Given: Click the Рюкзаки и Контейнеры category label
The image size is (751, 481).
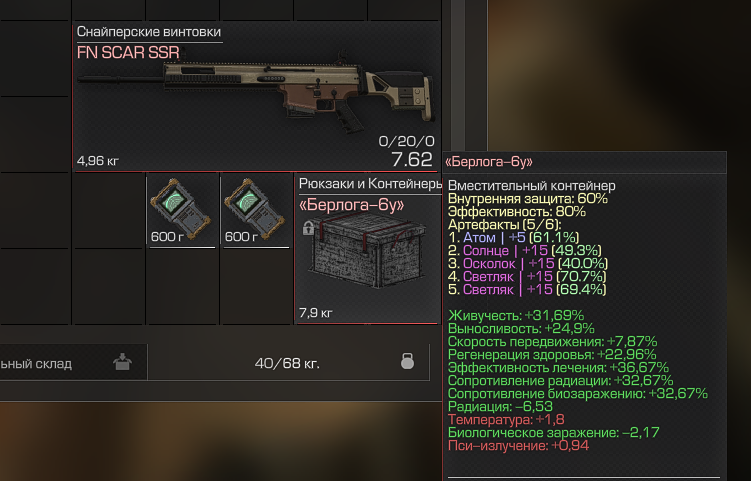Looking at the screenshot, I should tap(370, 183).
